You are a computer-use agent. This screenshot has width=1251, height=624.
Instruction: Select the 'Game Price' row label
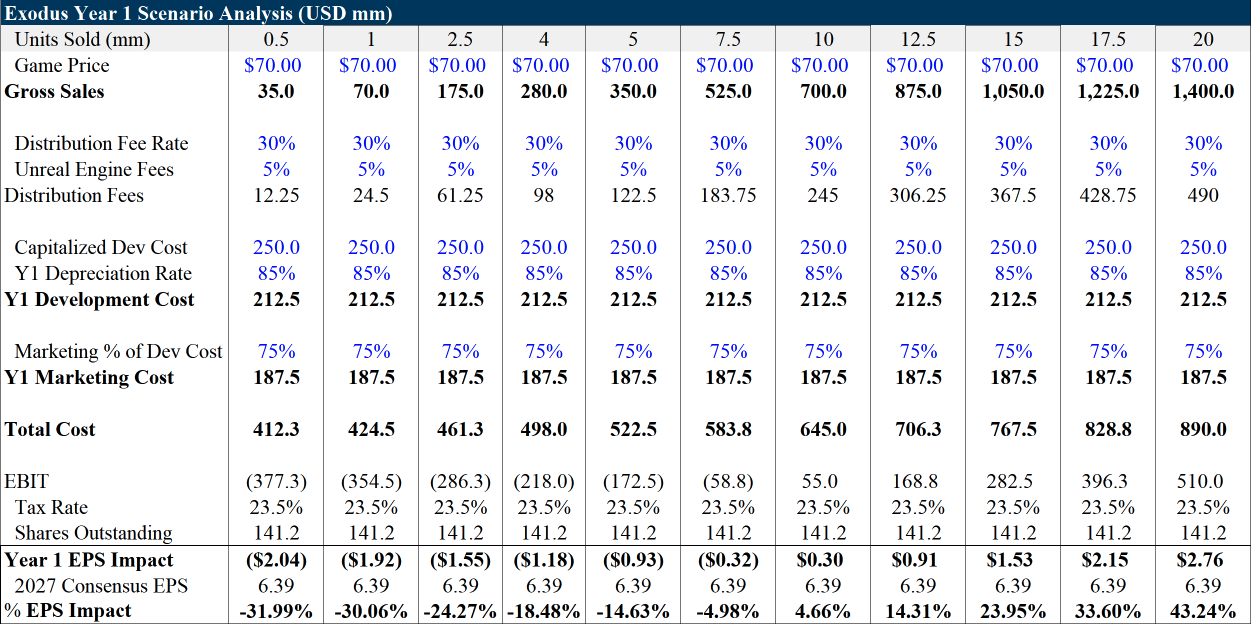click(62, 65)
